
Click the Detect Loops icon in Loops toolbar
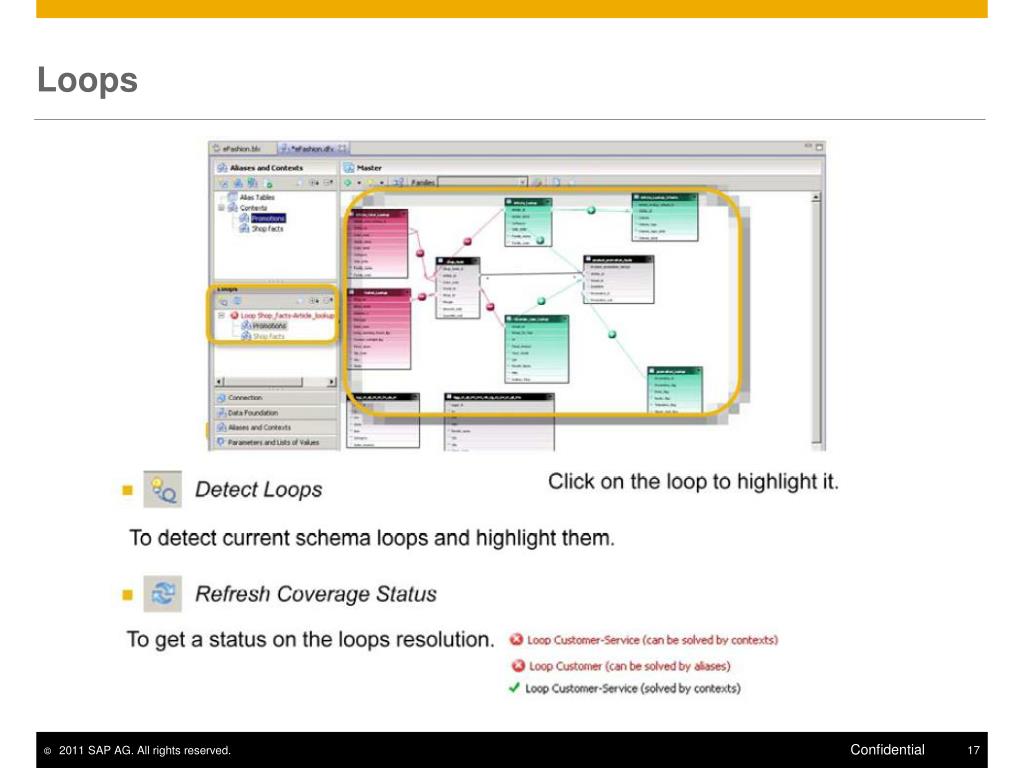(x=223, y=301)
